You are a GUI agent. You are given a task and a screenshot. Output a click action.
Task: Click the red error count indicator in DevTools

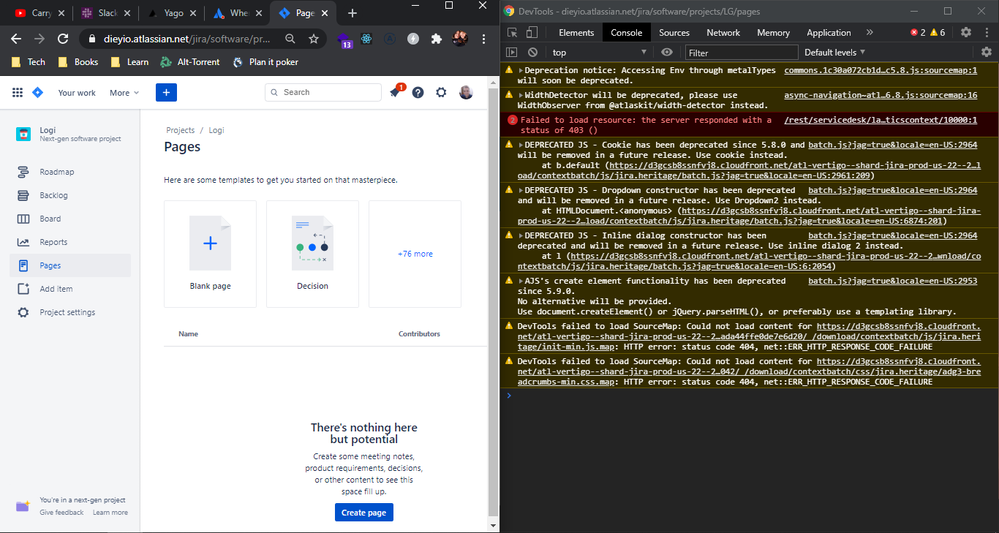point(918,32)
